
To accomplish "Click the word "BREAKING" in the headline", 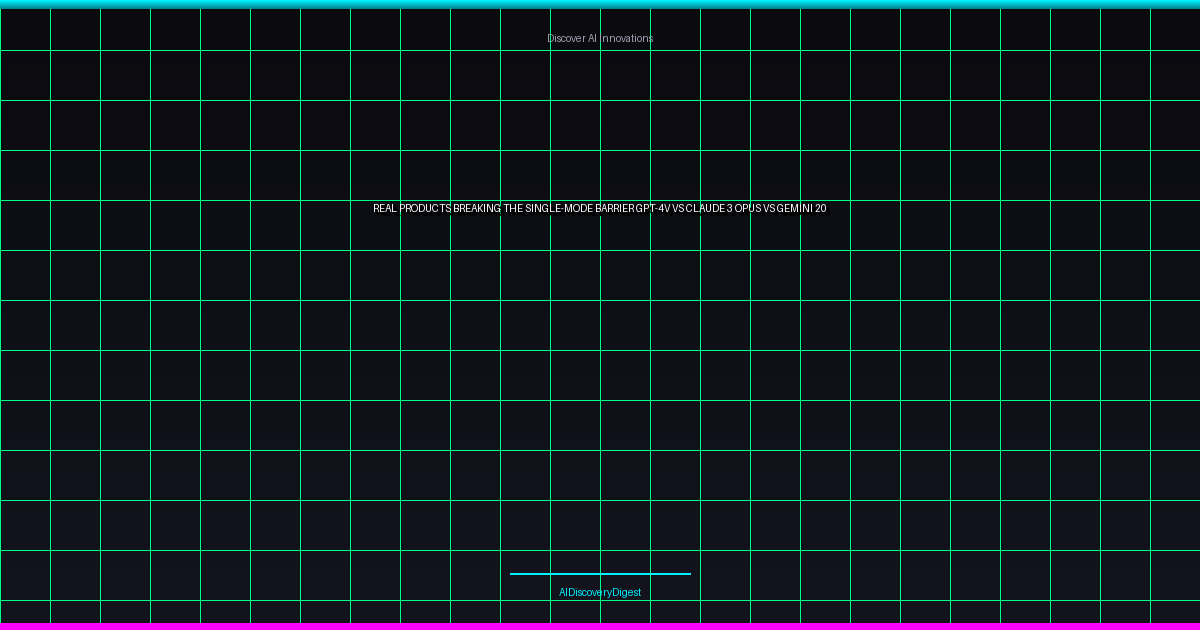I will [477, 208].
